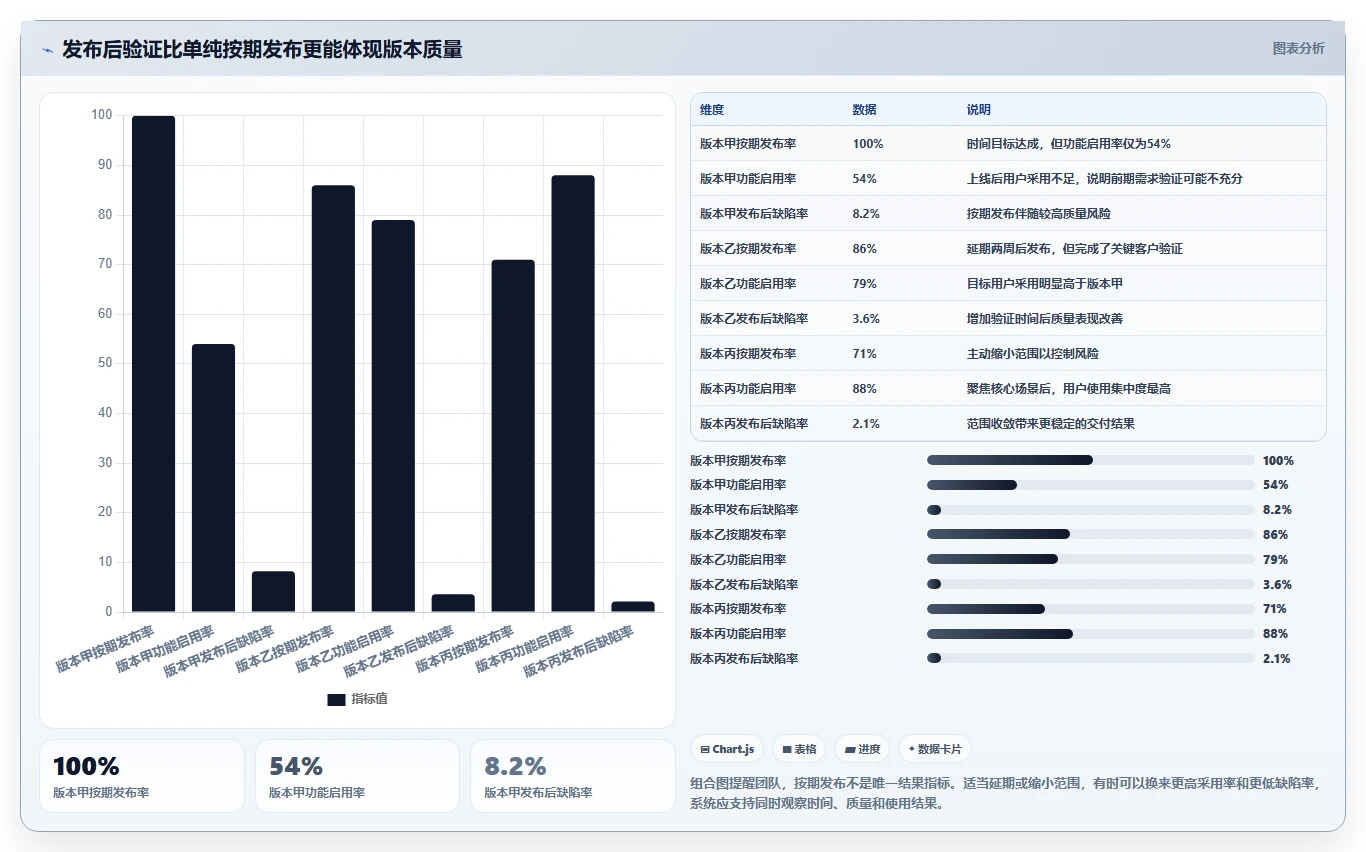Toggle the 指标值 legend swatch in the chart

[336, 700]
